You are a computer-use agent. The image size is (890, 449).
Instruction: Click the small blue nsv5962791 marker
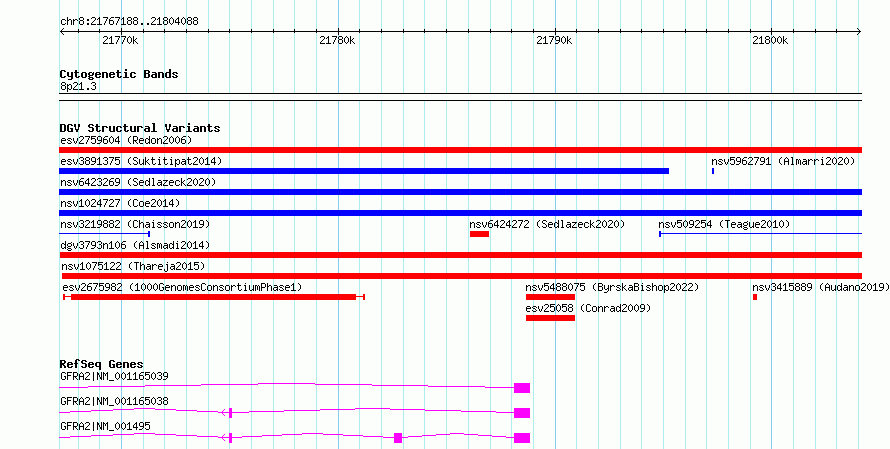pos(713,171)
